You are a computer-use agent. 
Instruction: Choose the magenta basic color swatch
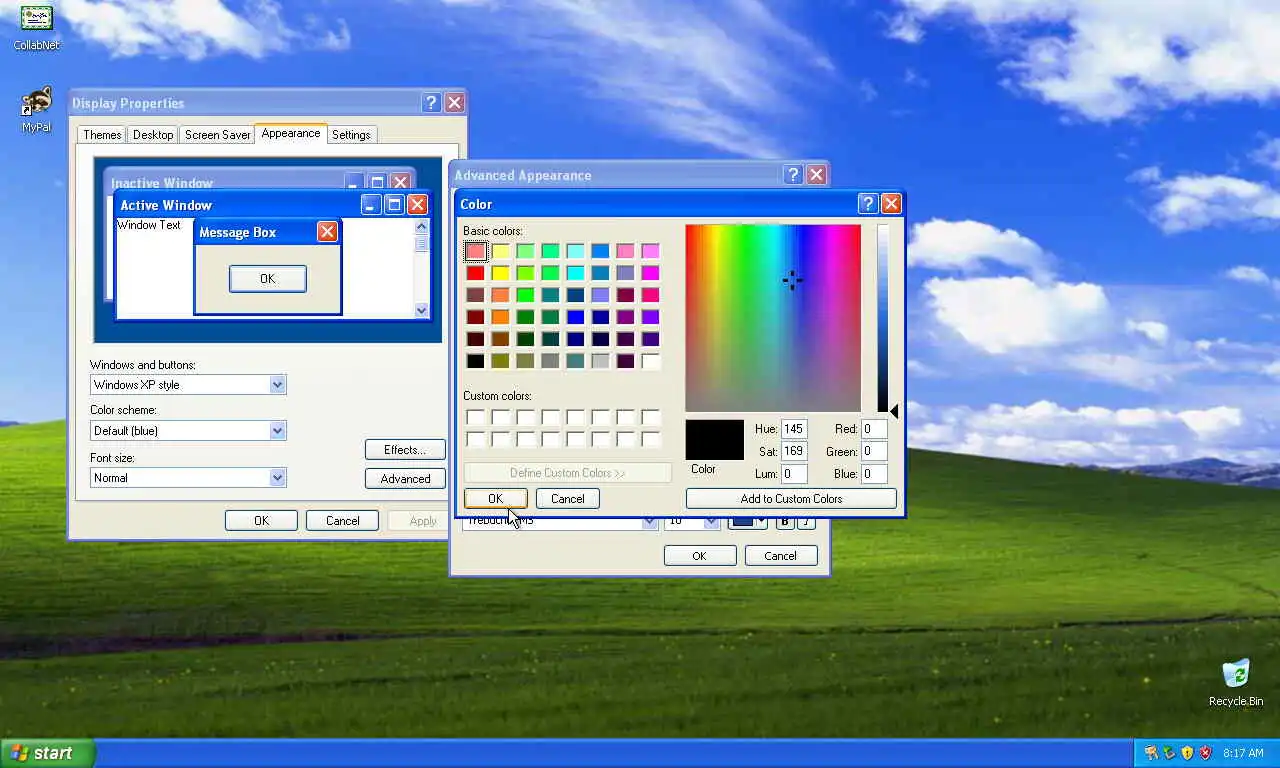(650, 273)
